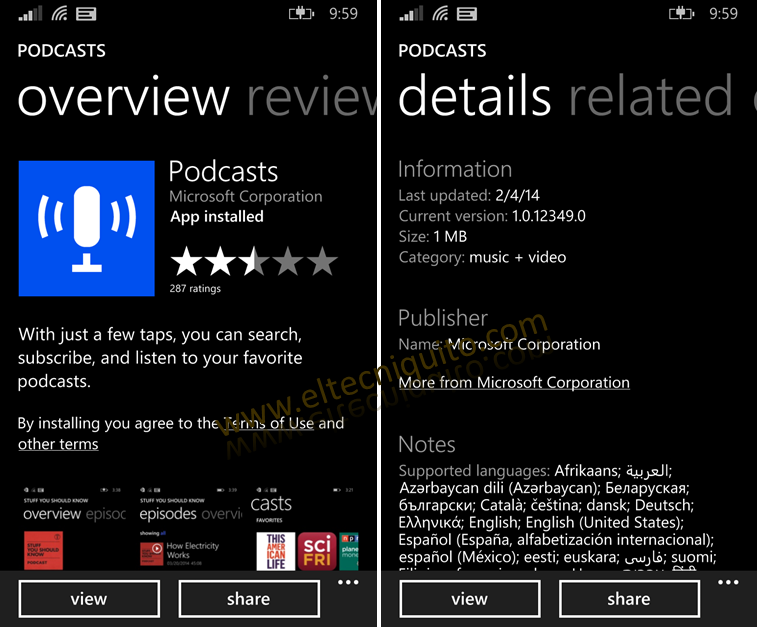
Task: Tap the PODCASTS header on the left screen
Action: [62, 51]
